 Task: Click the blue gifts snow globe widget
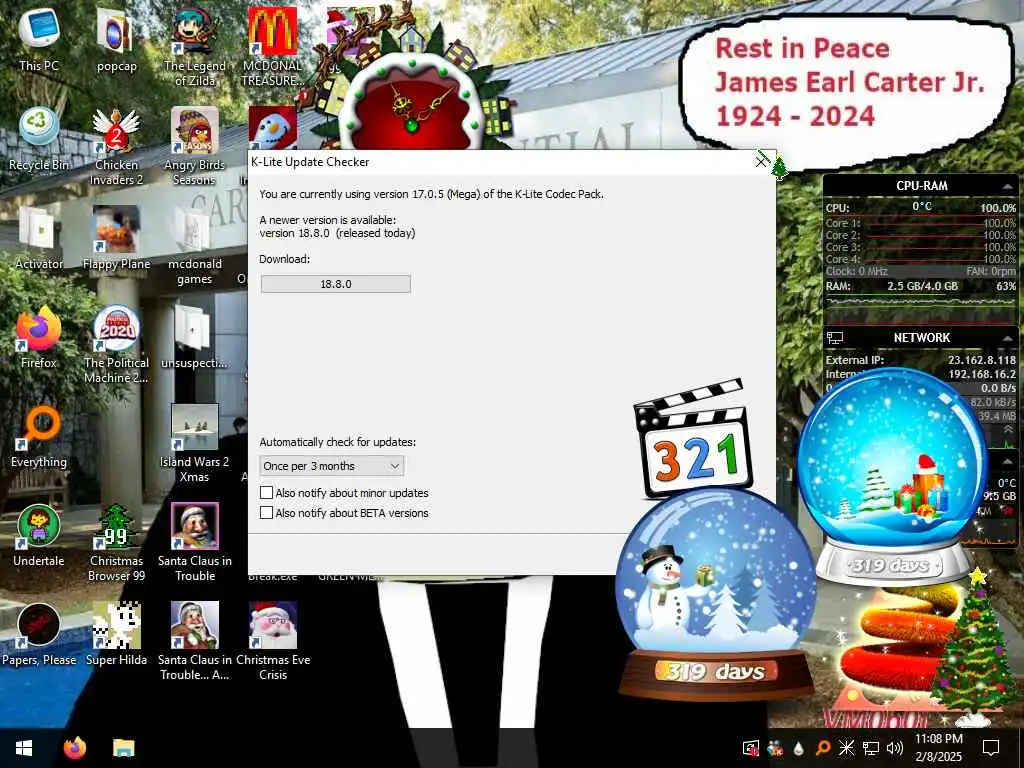(x=893, y=477)
